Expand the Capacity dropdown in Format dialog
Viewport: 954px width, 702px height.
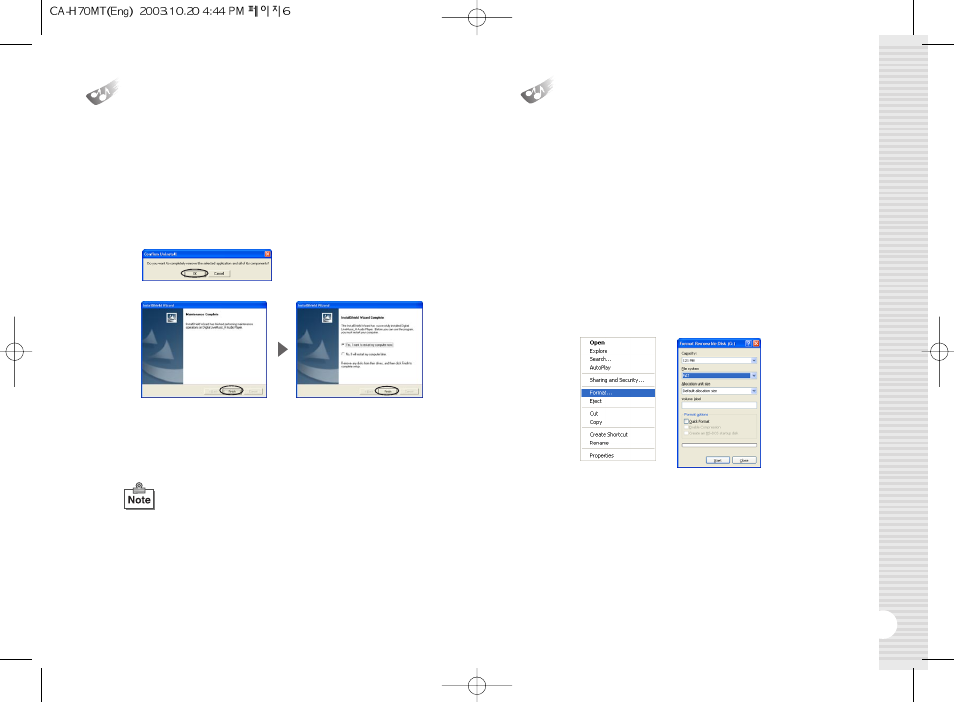pyautogui.click(x=754, y=361)
